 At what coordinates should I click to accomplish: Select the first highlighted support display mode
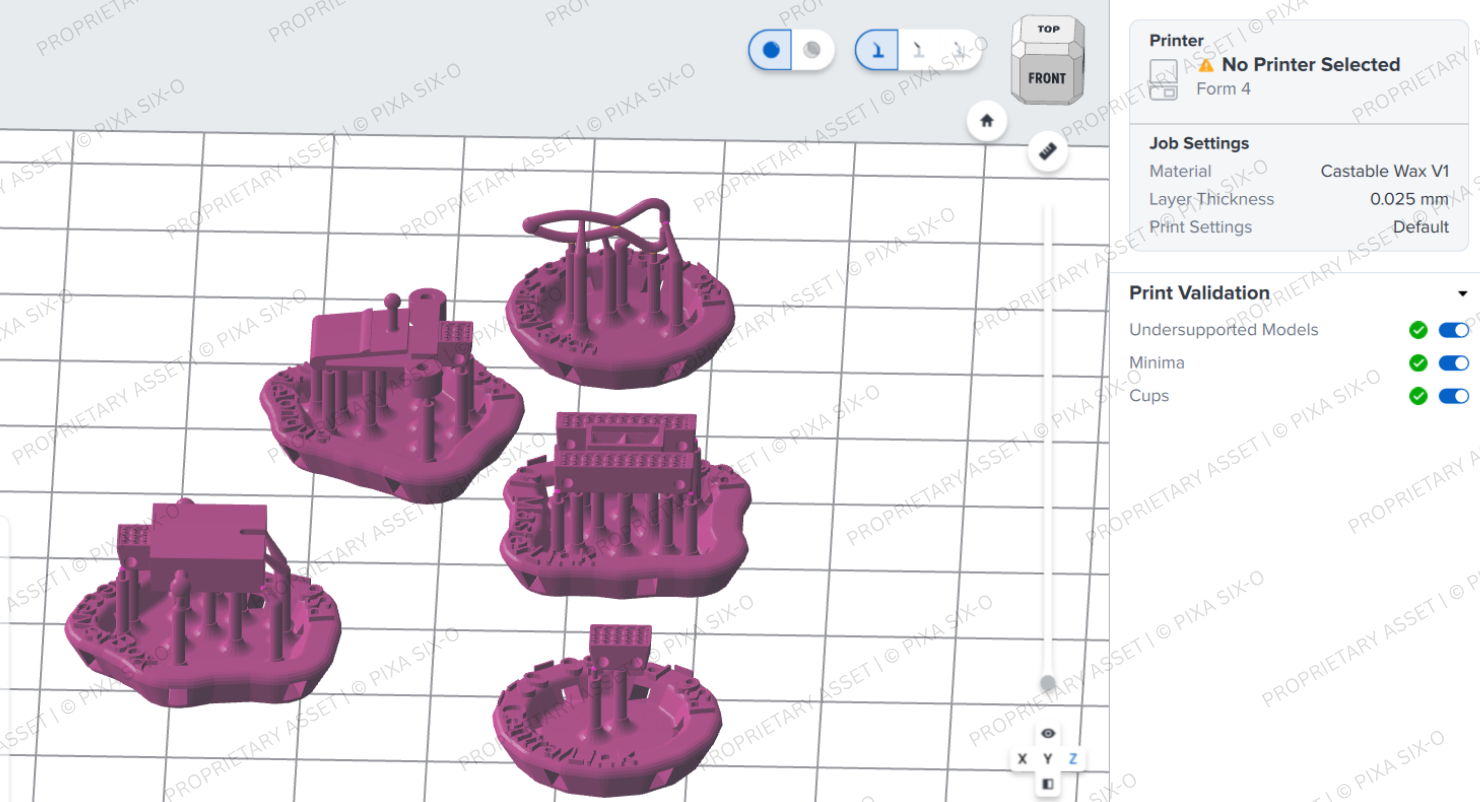click(x=877, y=49)
